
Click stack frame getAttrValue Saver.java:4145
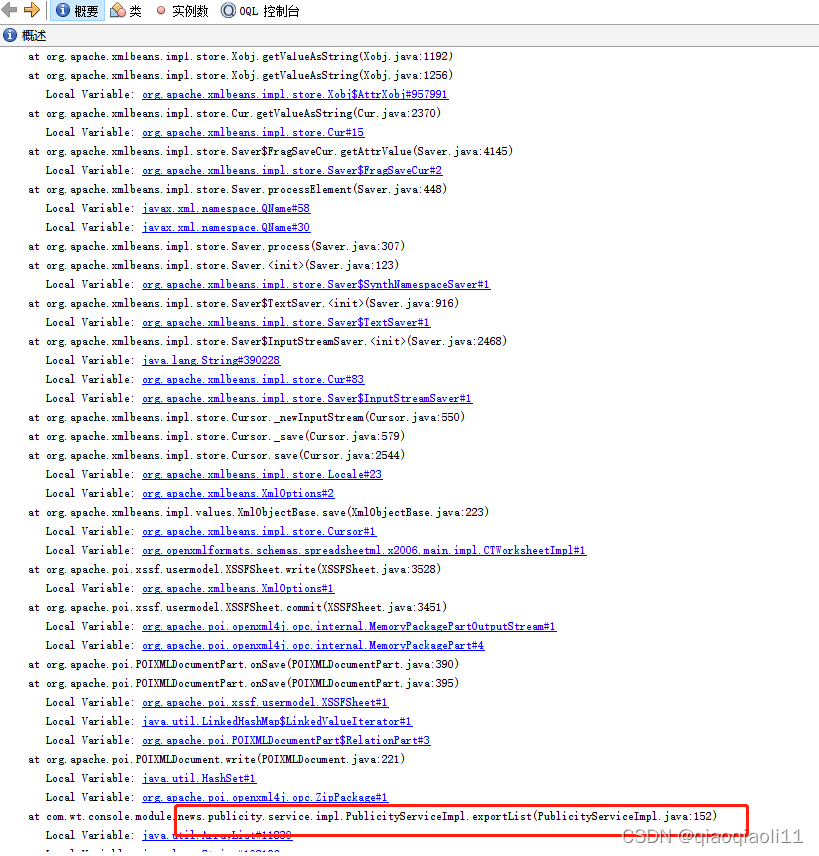pyautogui.click(x=270, y=151)
